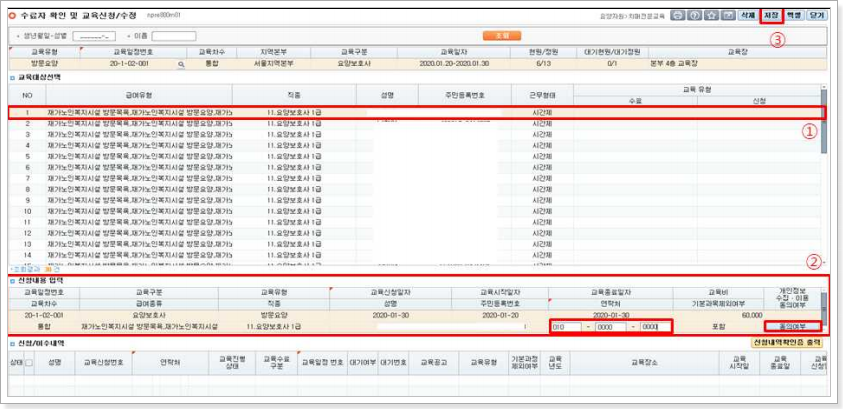Click the 직종 column header in target list
The image size is (843, 409).
[294, 95]
